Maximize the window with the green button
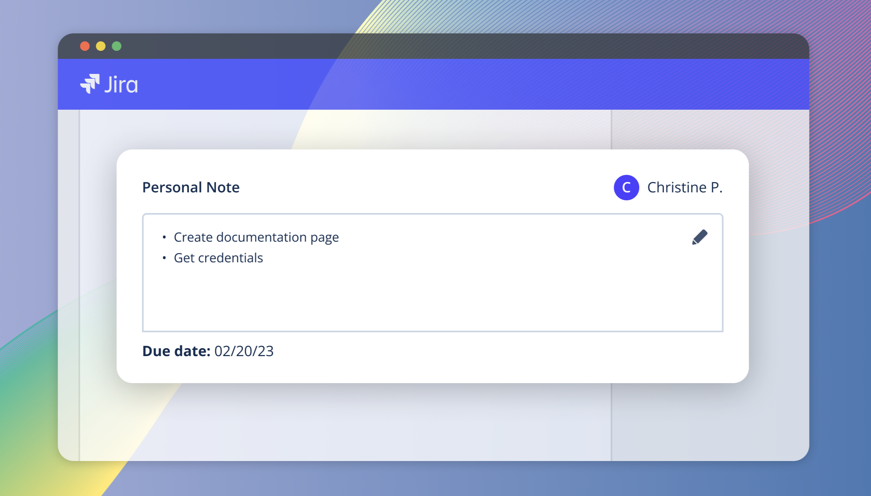 [x=117, y=46]
